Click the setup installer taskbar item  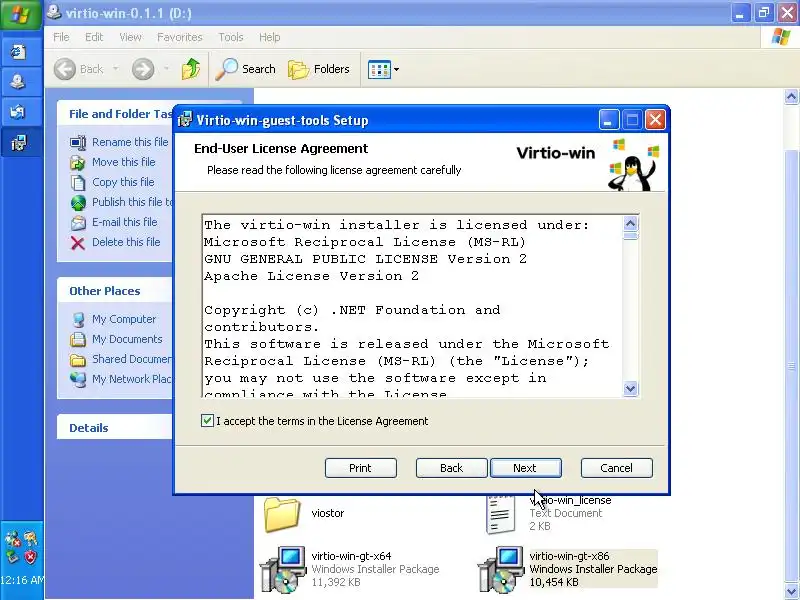pyautogui.click(x=18, y=143)
